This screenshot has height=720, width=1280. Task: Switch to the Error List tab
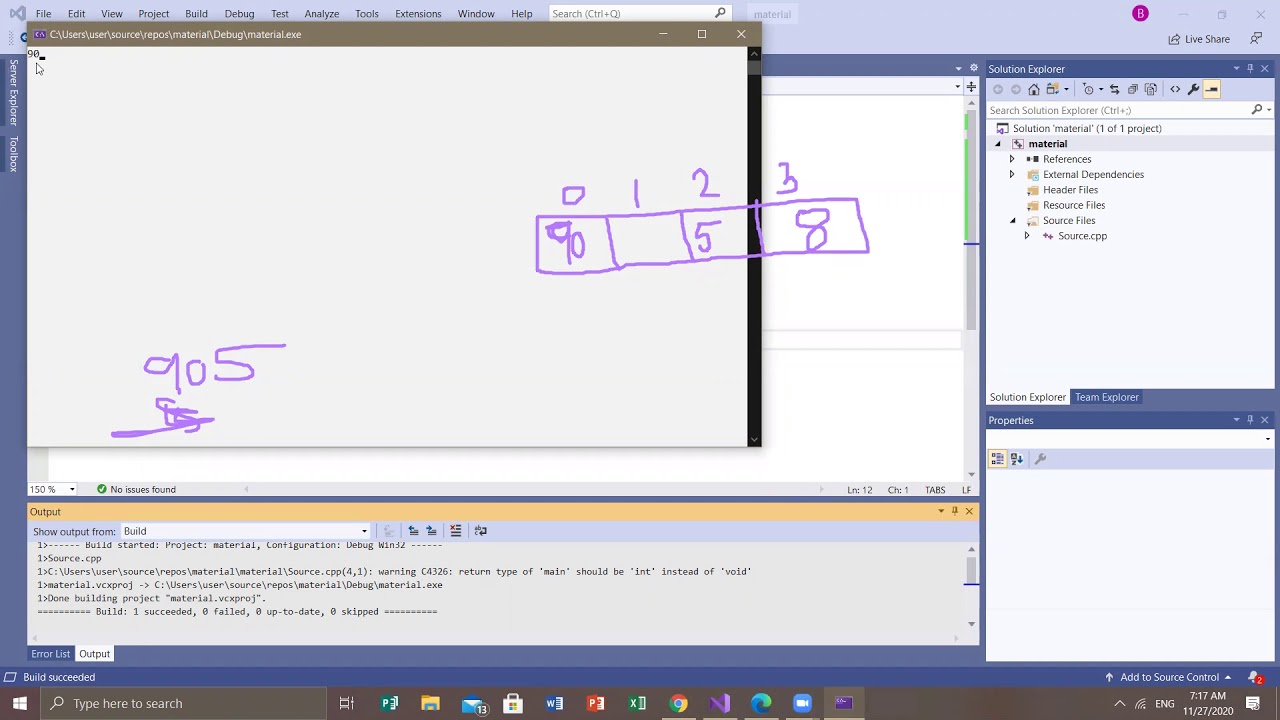point(50,654)
